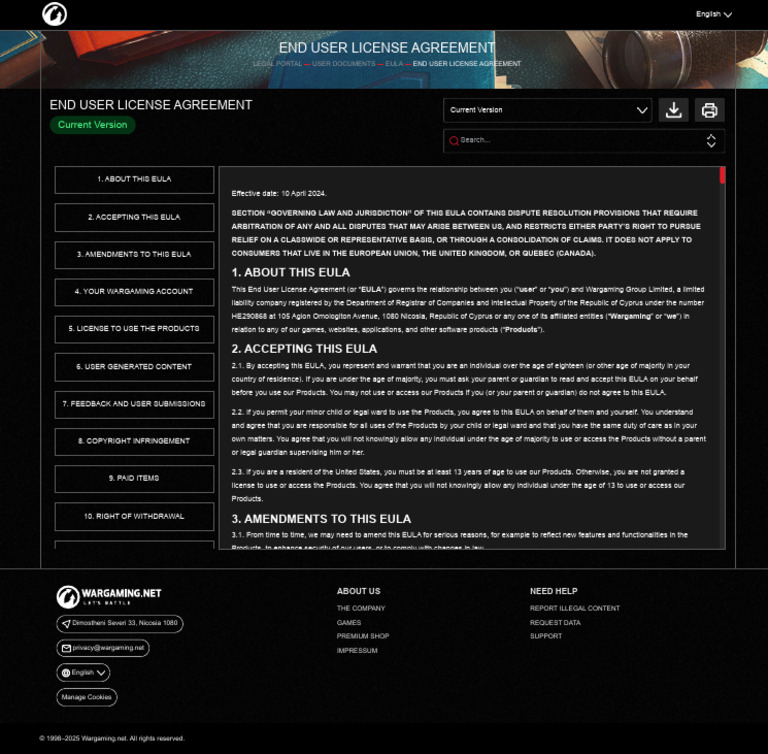Open User Documents breadcrumb link
The image size is (768, 754).
(343, 64)
